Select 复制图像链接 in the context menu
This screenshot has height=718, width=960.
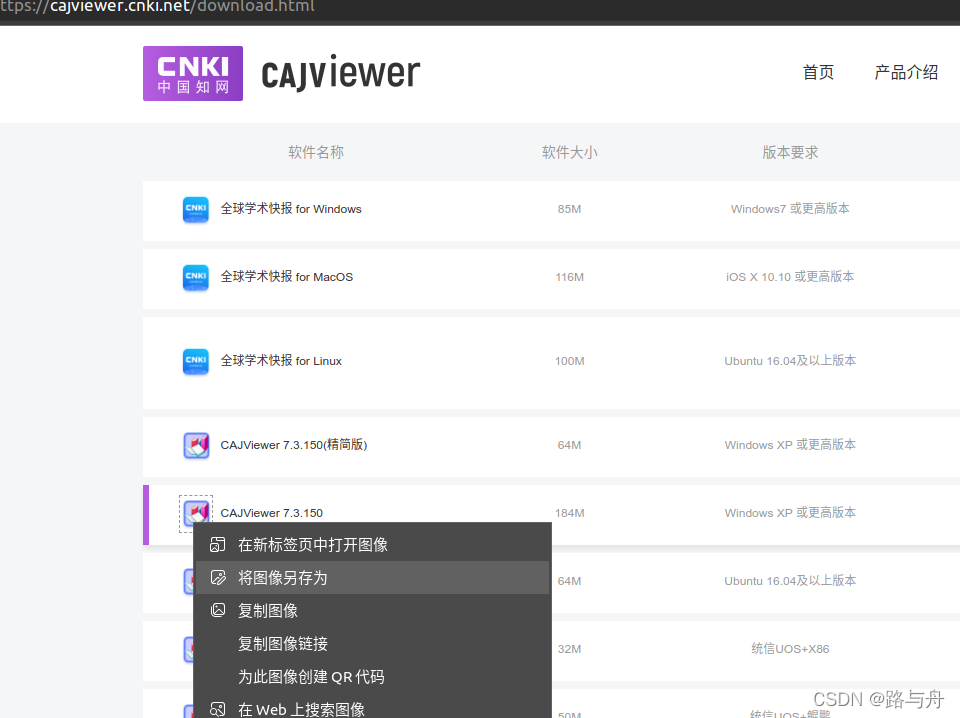(372, 644)
